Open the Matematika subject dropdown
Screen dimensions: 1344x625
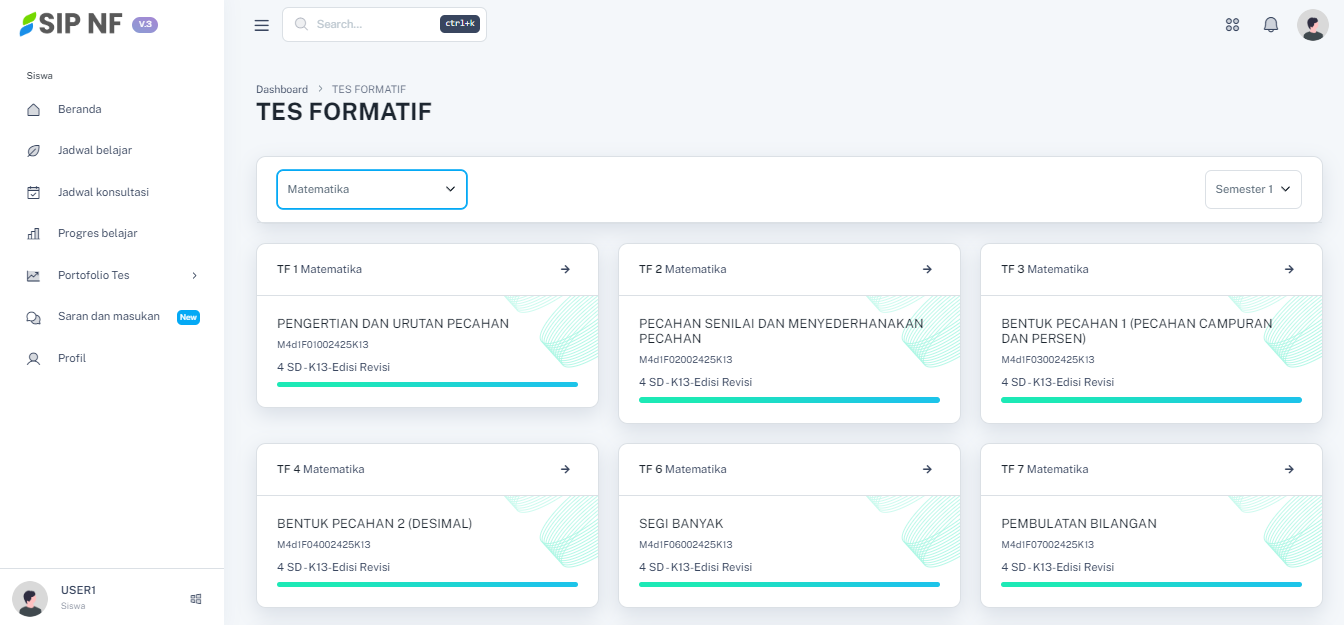coord(372,189)
